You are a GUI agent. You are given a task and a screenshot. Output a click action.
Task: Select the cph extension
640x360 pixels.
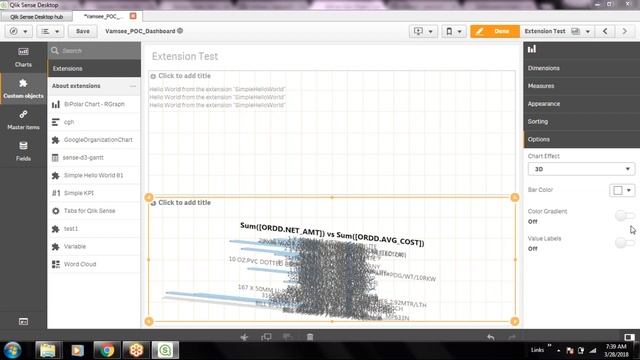[94, 122]
